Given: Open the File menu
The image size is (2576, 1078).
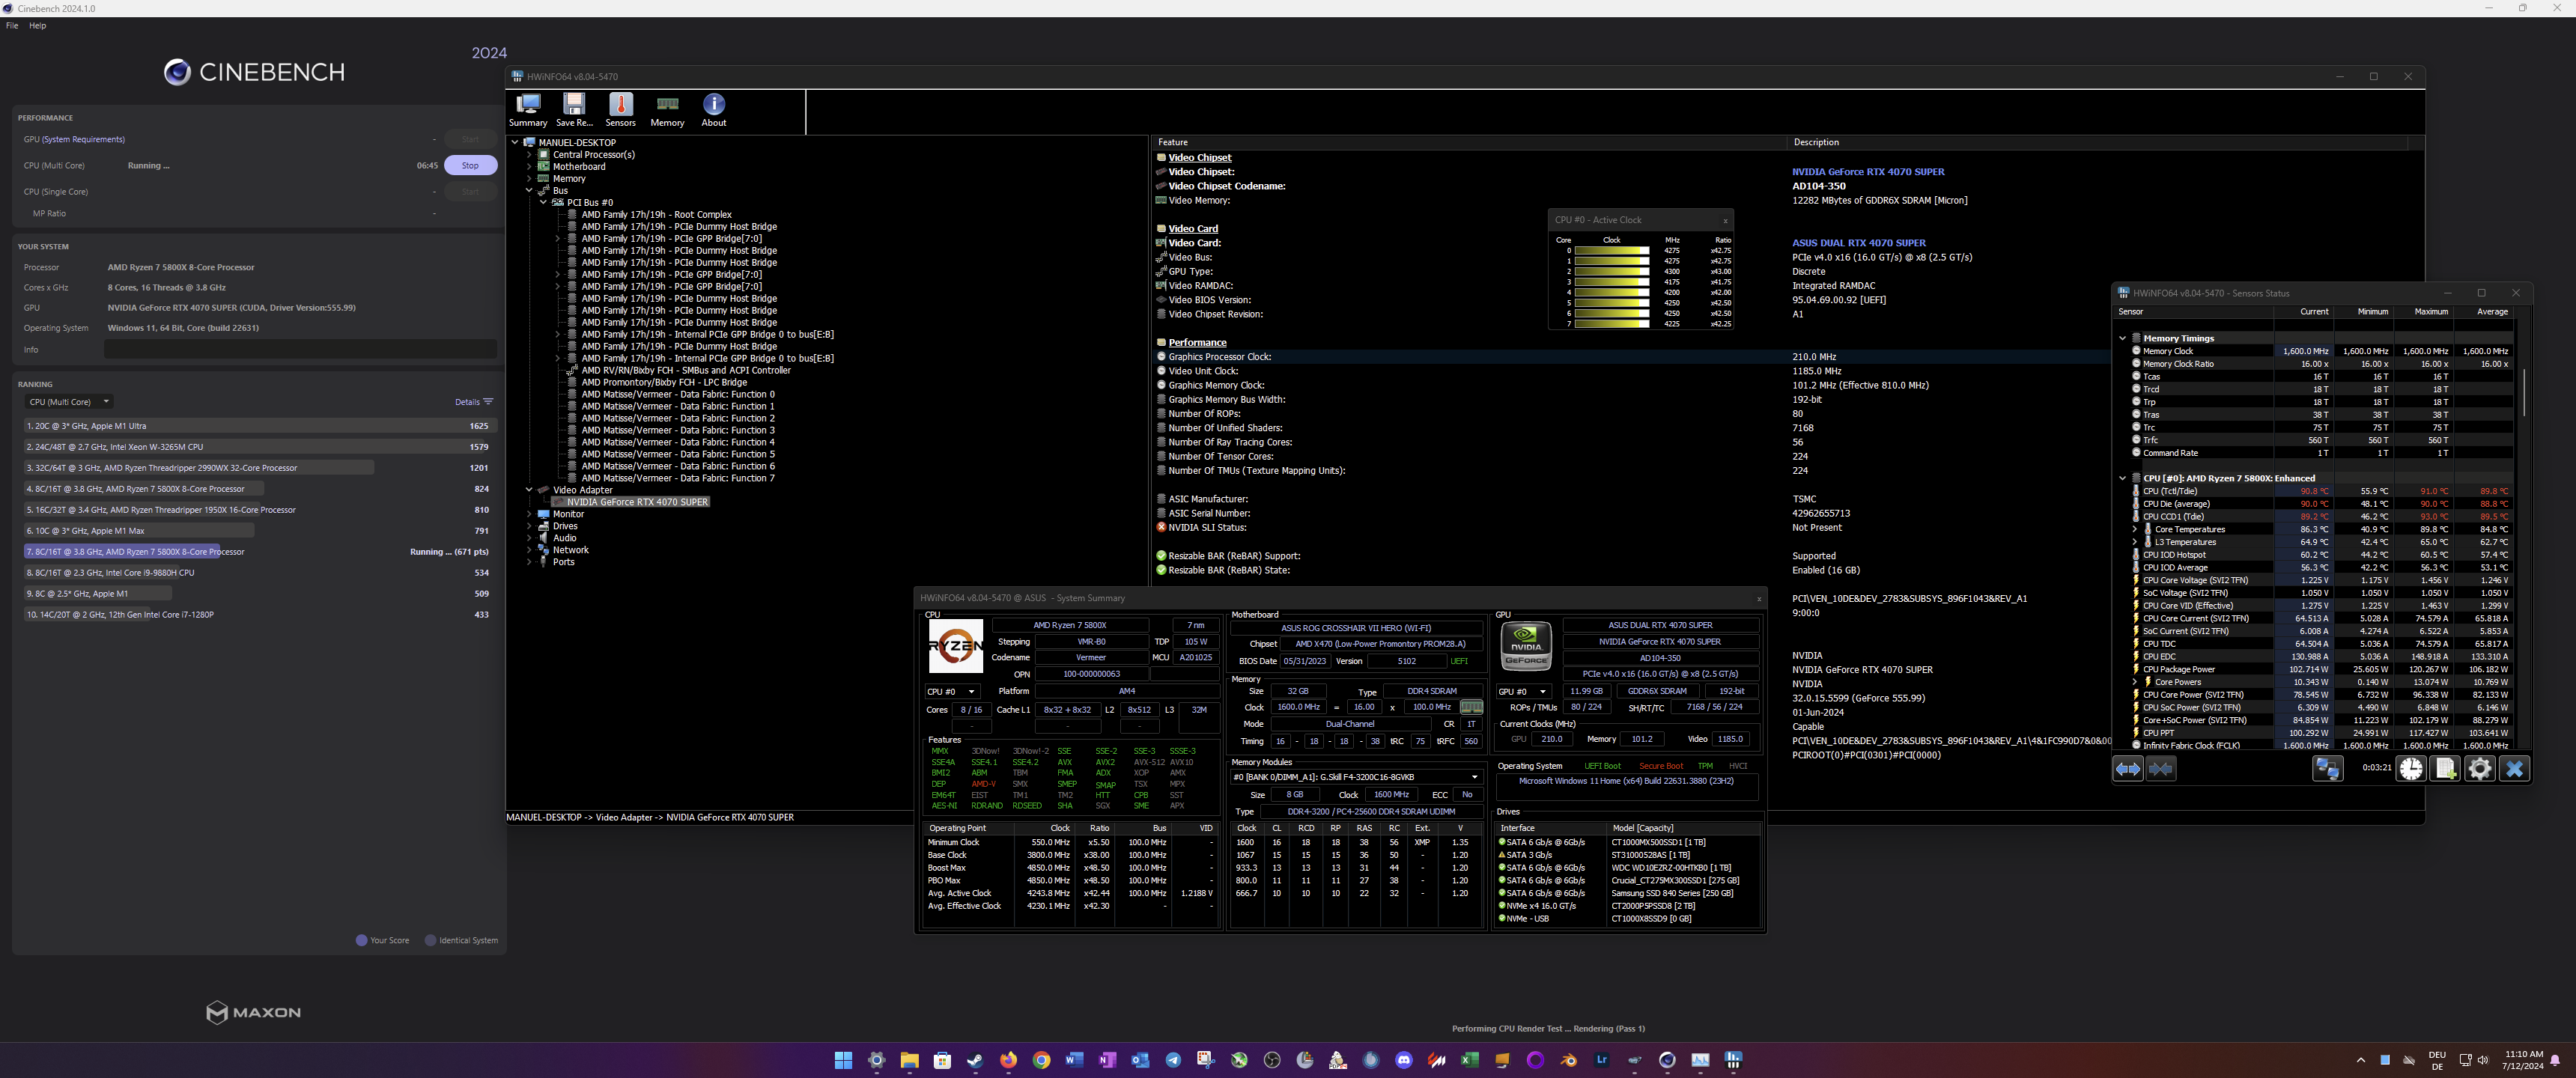Looking at the screenshot, I should [x=12, y=25].
